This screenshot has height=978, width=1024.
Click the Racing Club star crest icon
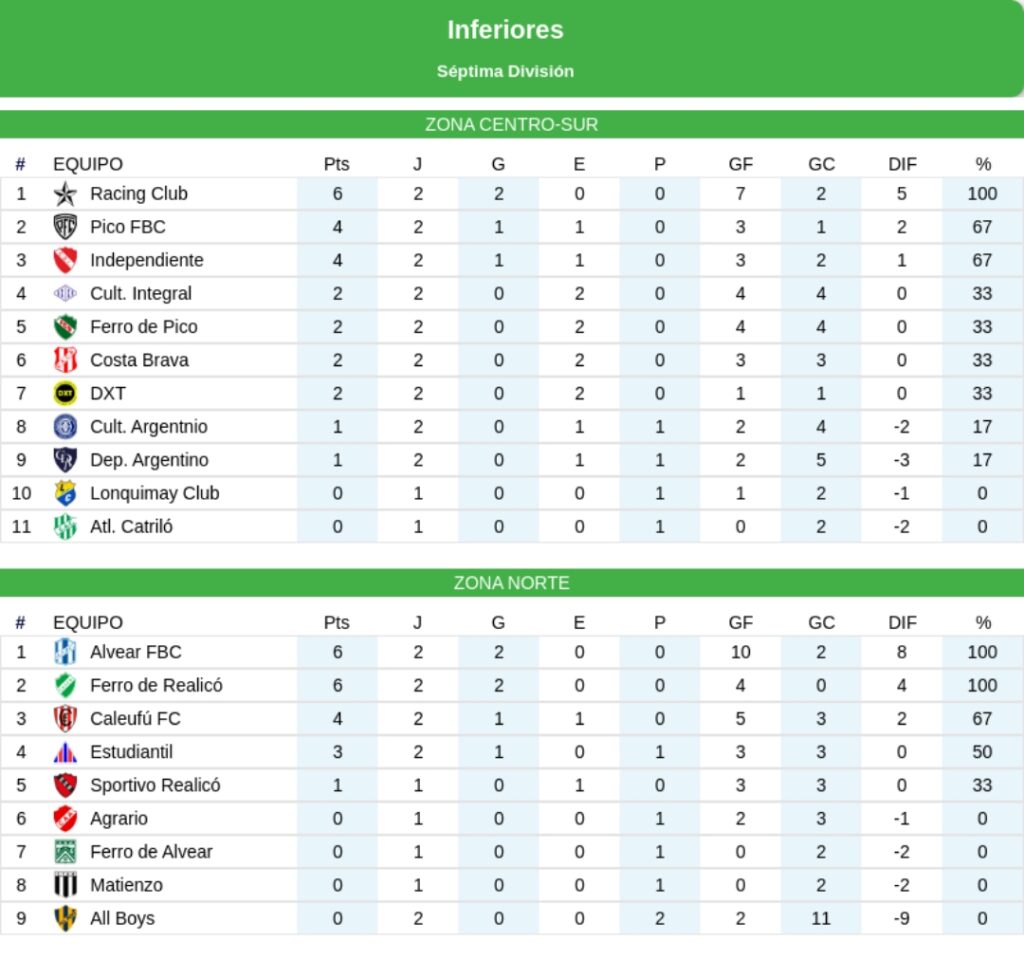[65, 194]
